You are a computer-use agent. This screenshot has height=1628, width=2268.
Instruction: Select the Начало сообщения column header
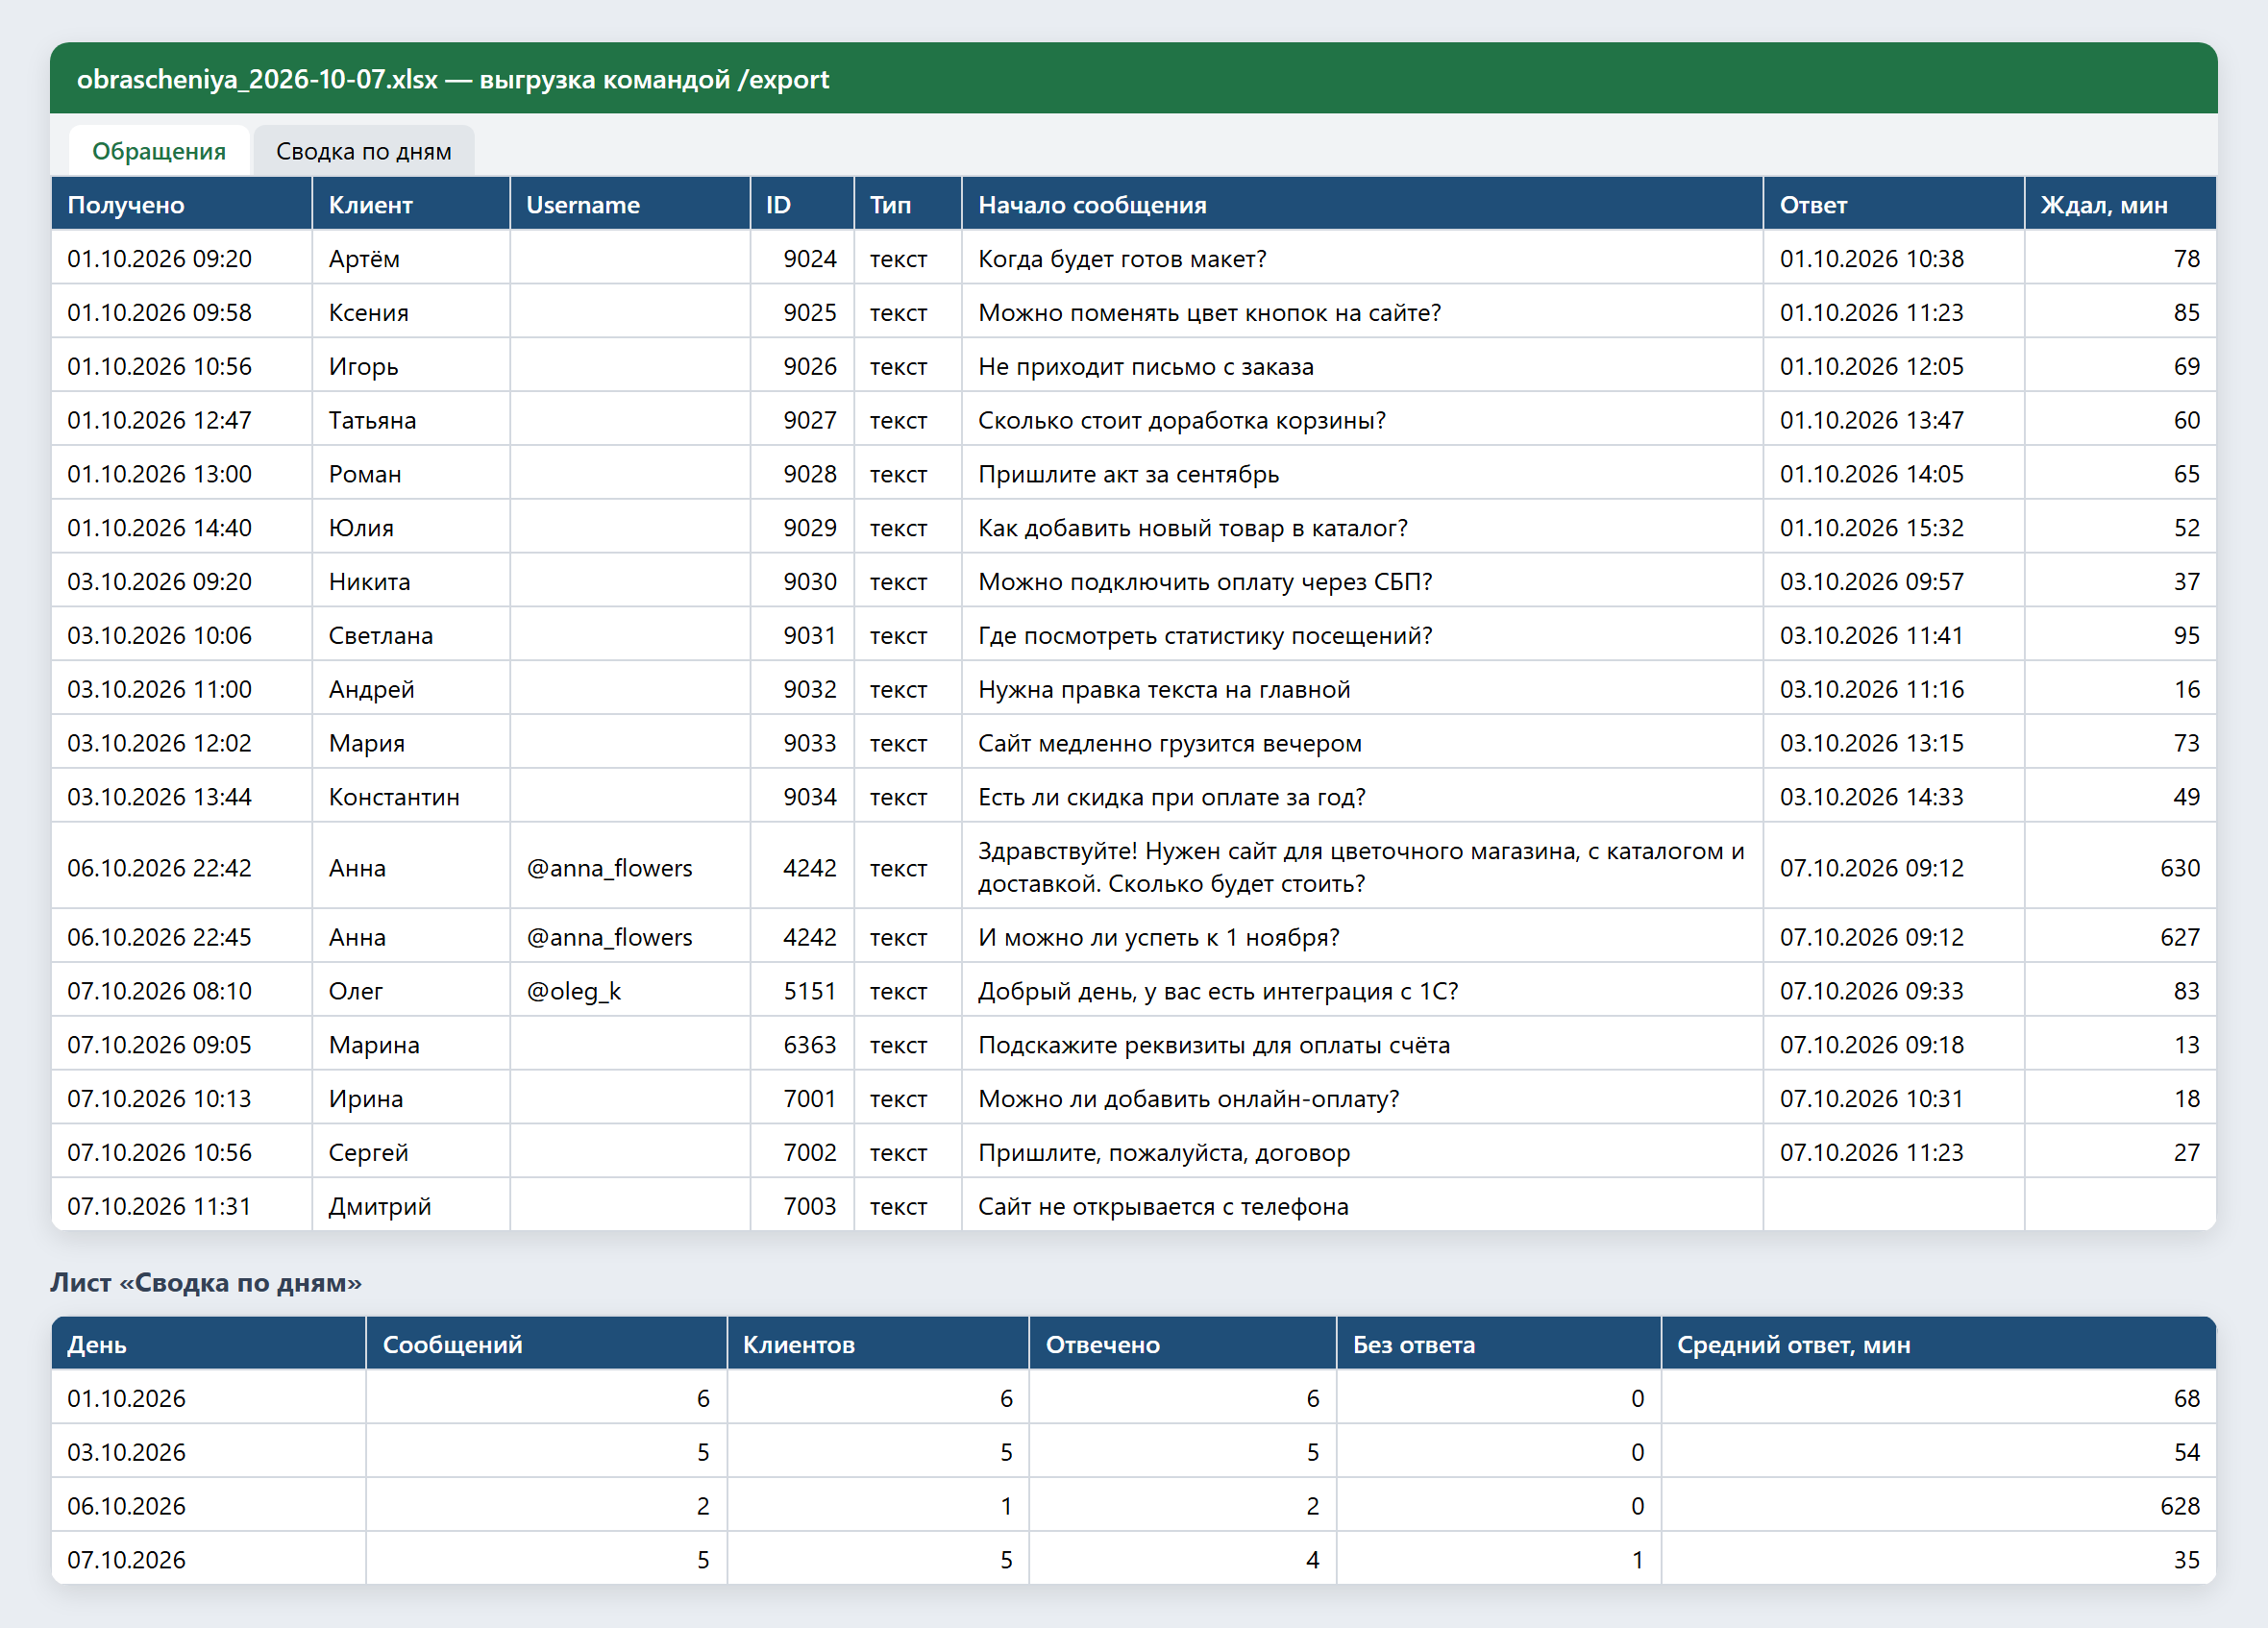pyautogui.click(x=1362, y=204)
